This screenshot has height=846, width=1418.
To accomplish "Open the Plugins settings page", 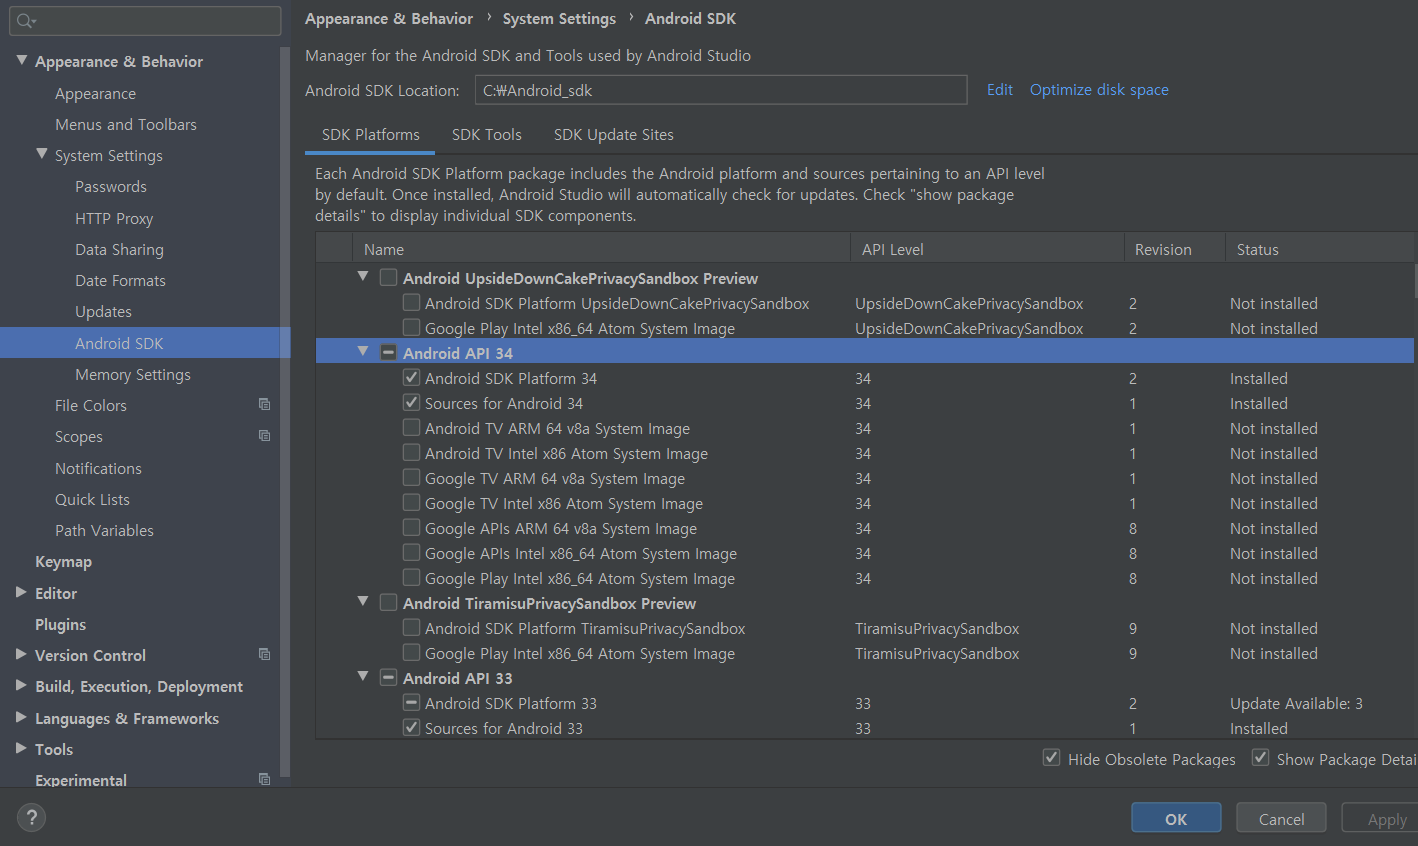I will [x=60, y=624].
